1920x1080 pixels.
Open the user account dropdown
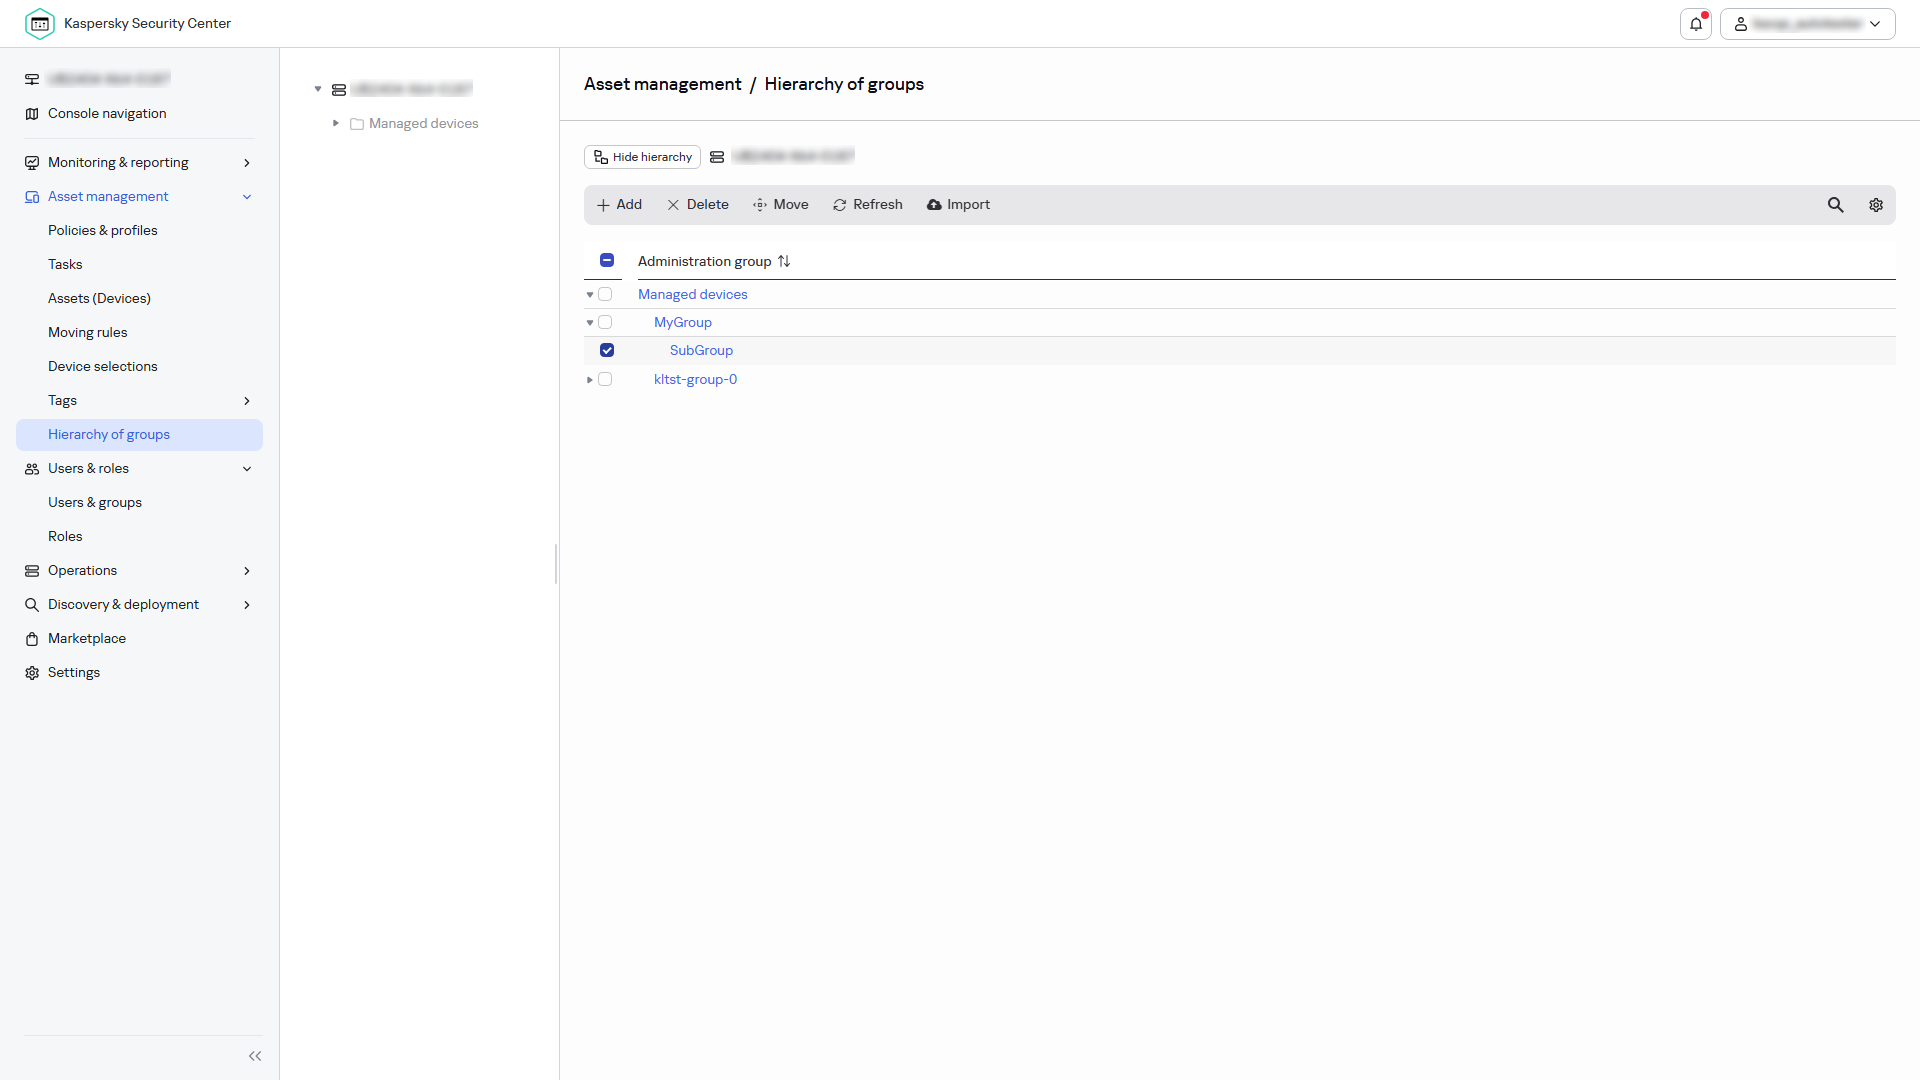click(x=1807, y=24)
